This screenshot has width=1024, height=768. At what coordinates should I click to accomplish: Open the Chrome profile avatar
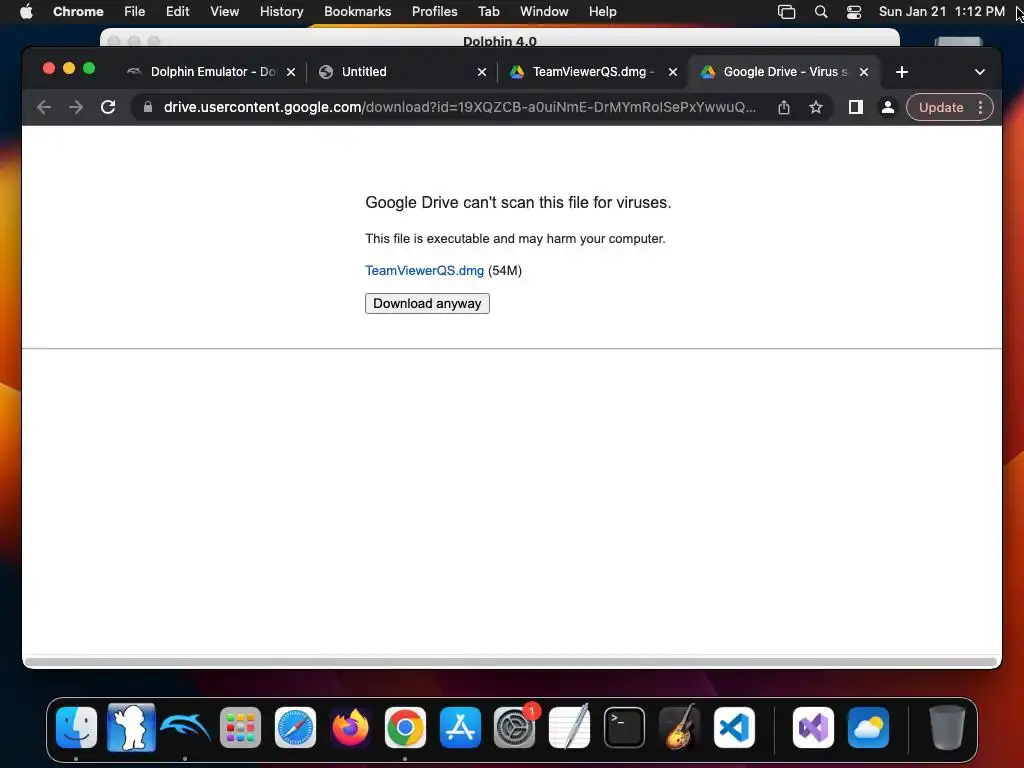click(888, 107)
